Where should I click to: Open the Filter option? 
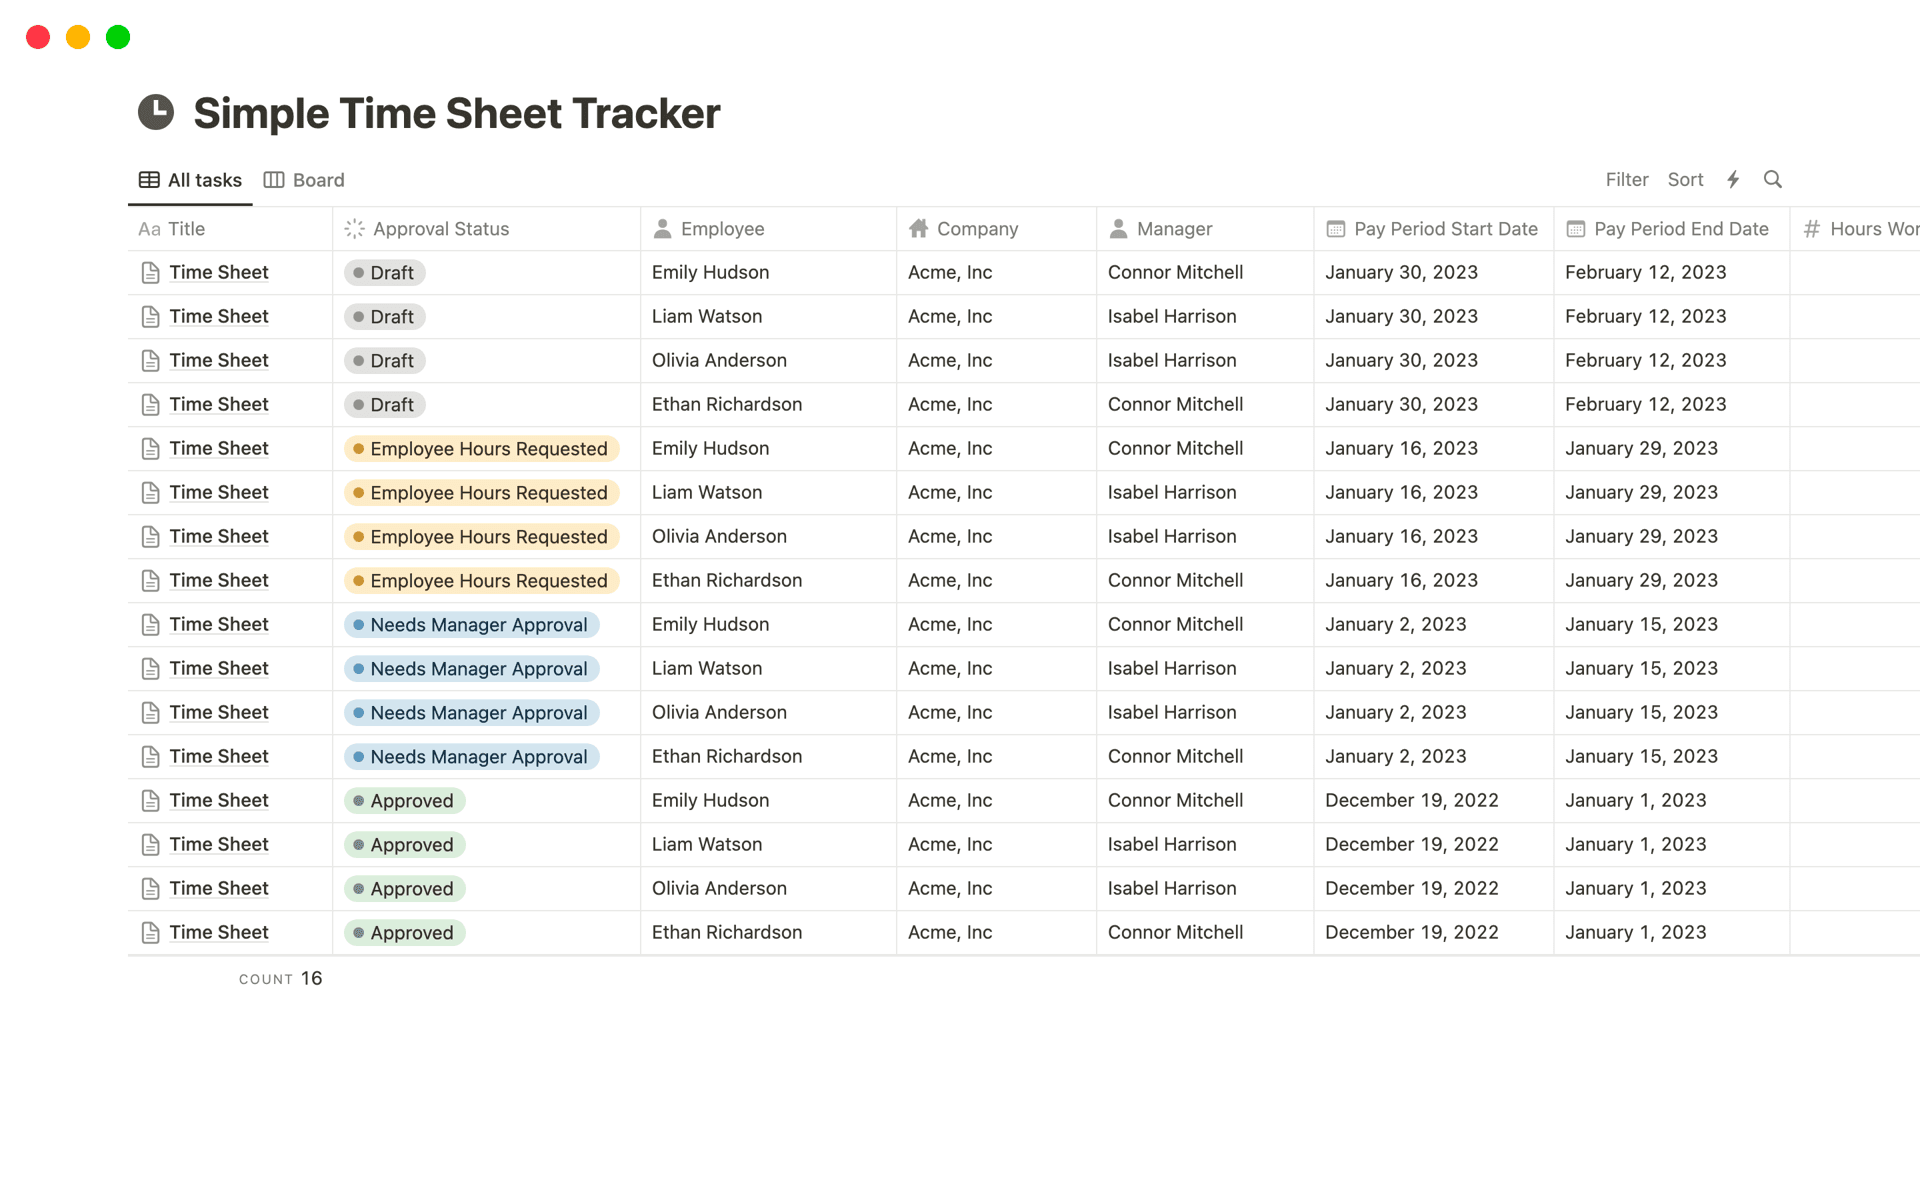(x=1627, y=179)
